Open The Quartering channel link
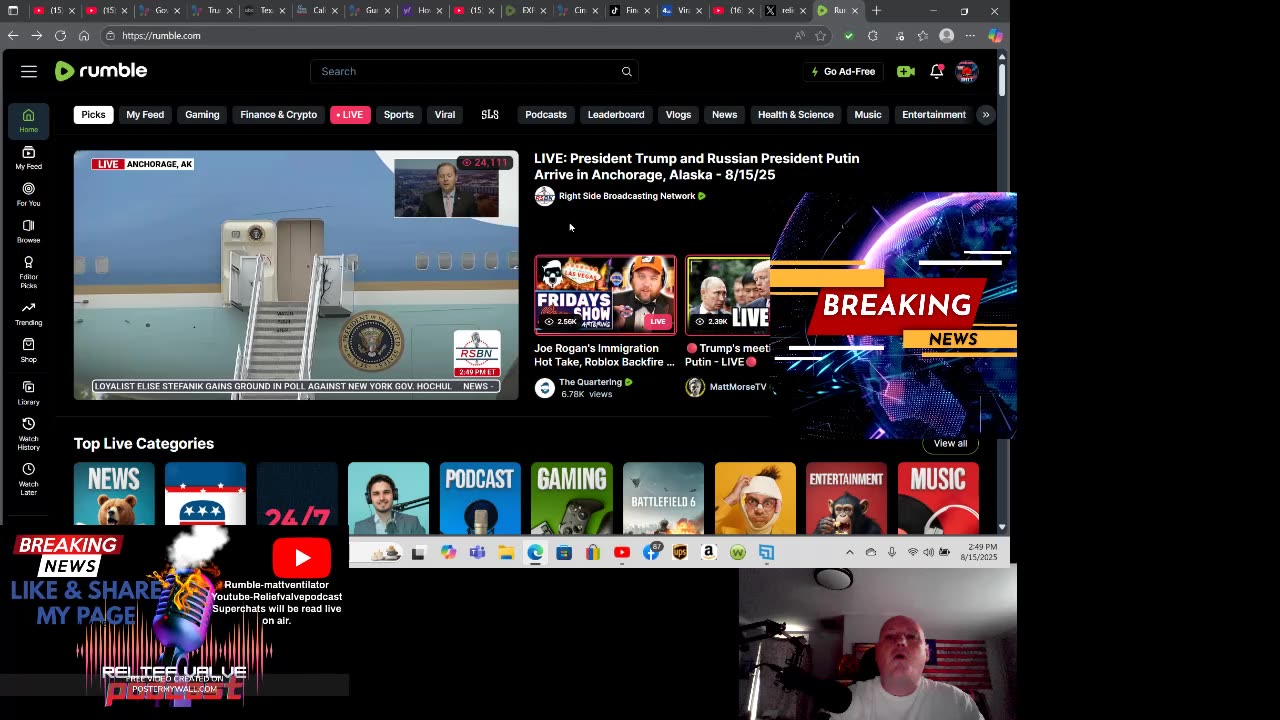 pos(590,382)
